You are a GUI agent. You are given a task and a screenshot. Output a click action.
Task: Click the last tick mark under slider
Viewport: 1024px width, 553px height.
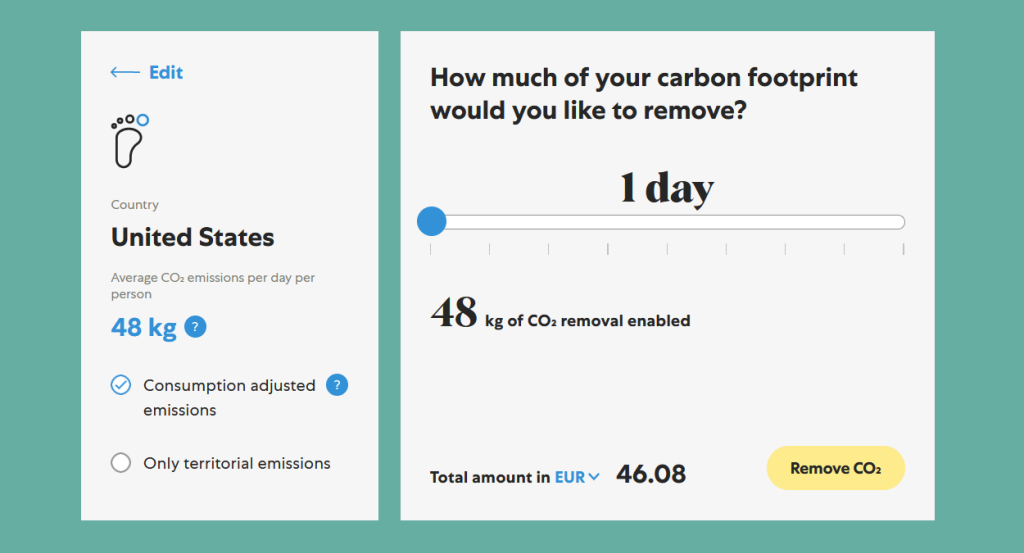click(x=903, y=249)
